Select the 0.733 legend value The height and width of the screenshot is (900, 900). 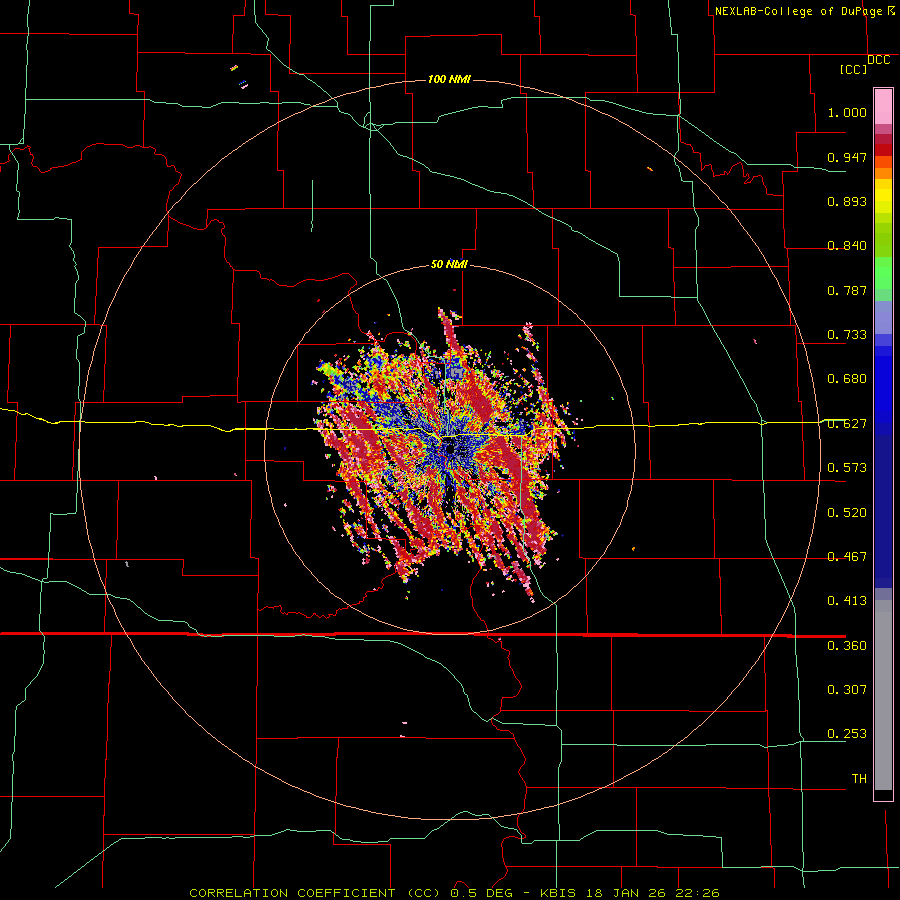click(x=847, y=335)
